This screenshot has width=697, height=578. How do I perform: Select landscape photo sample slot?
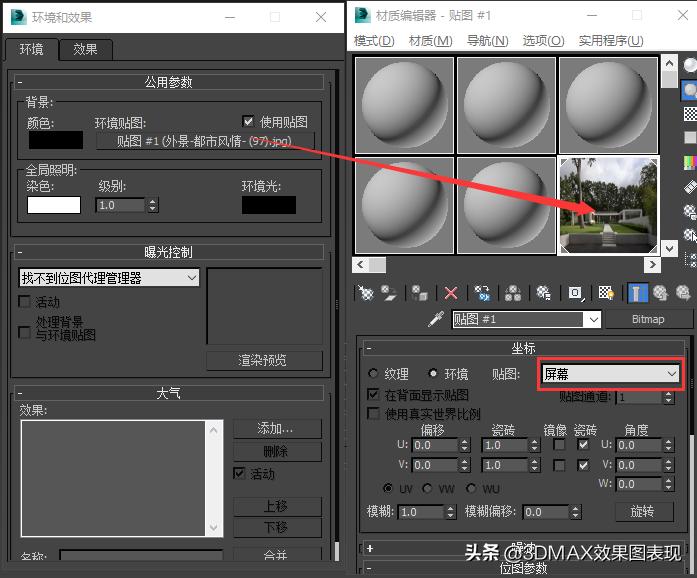click(608, 205)
